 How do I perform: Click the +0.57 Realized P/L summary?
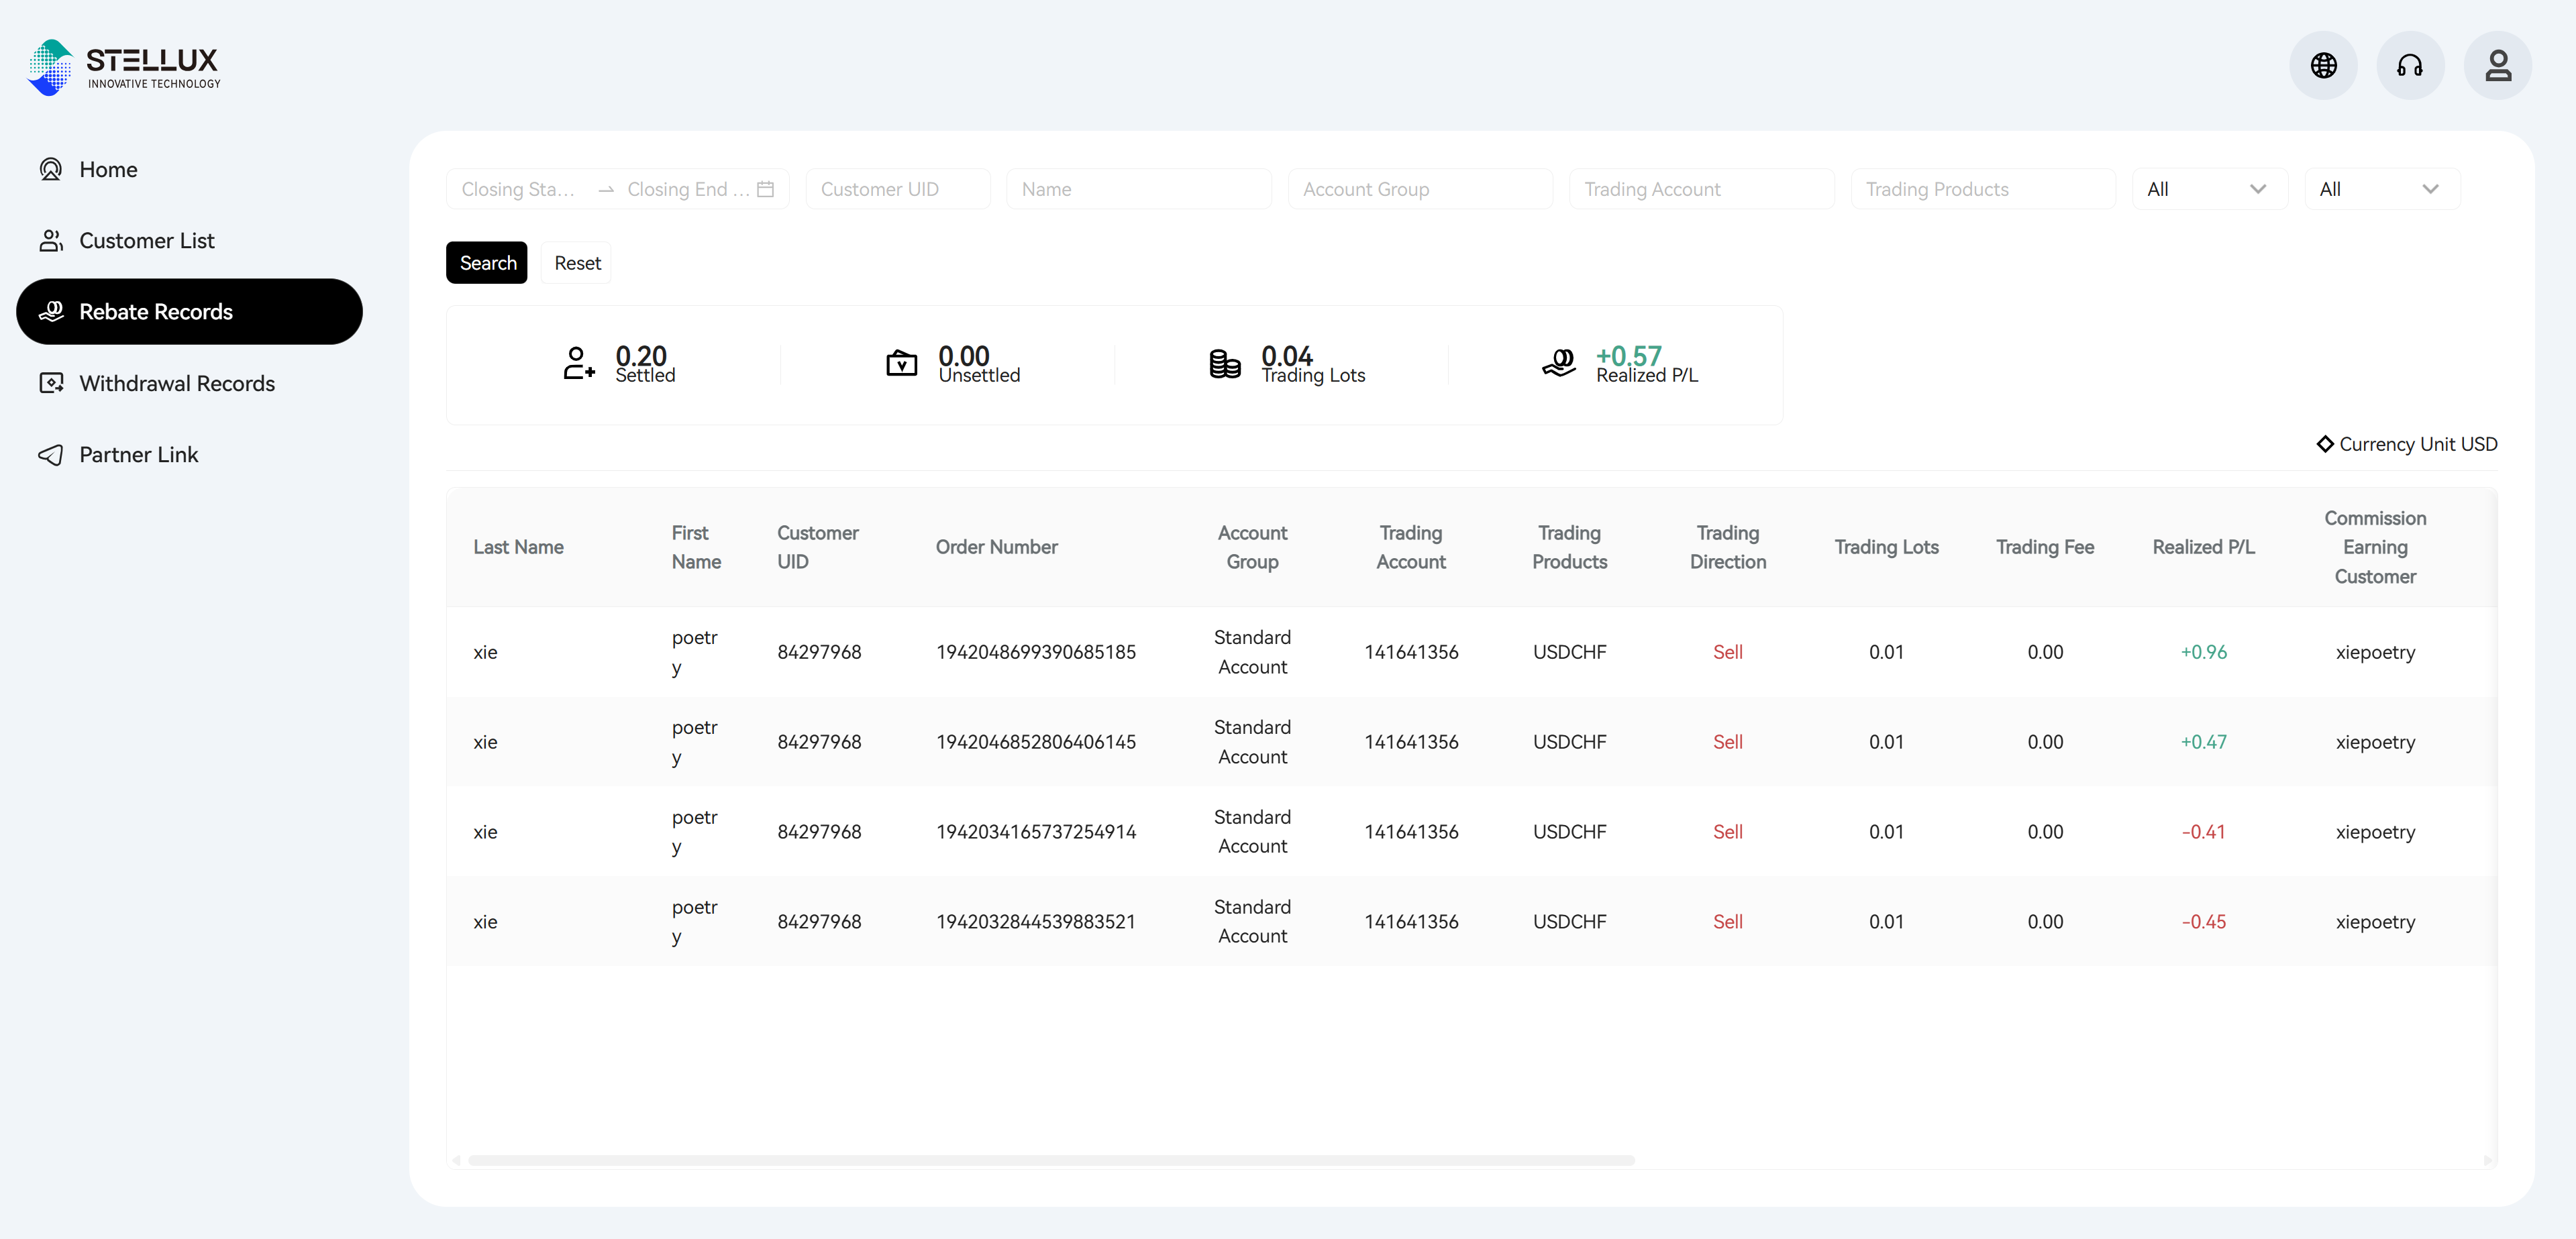(x=1629, y=355)
